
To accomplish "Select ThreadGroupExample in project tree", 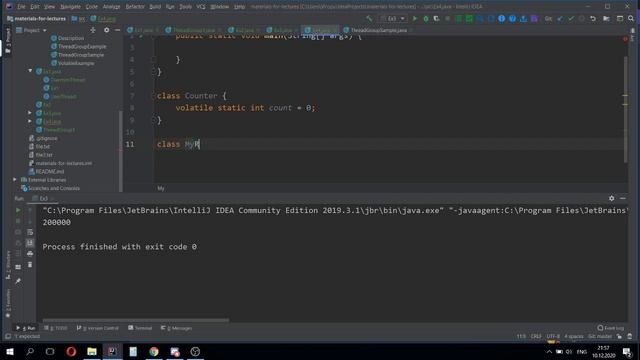I will tap(82, 47).
